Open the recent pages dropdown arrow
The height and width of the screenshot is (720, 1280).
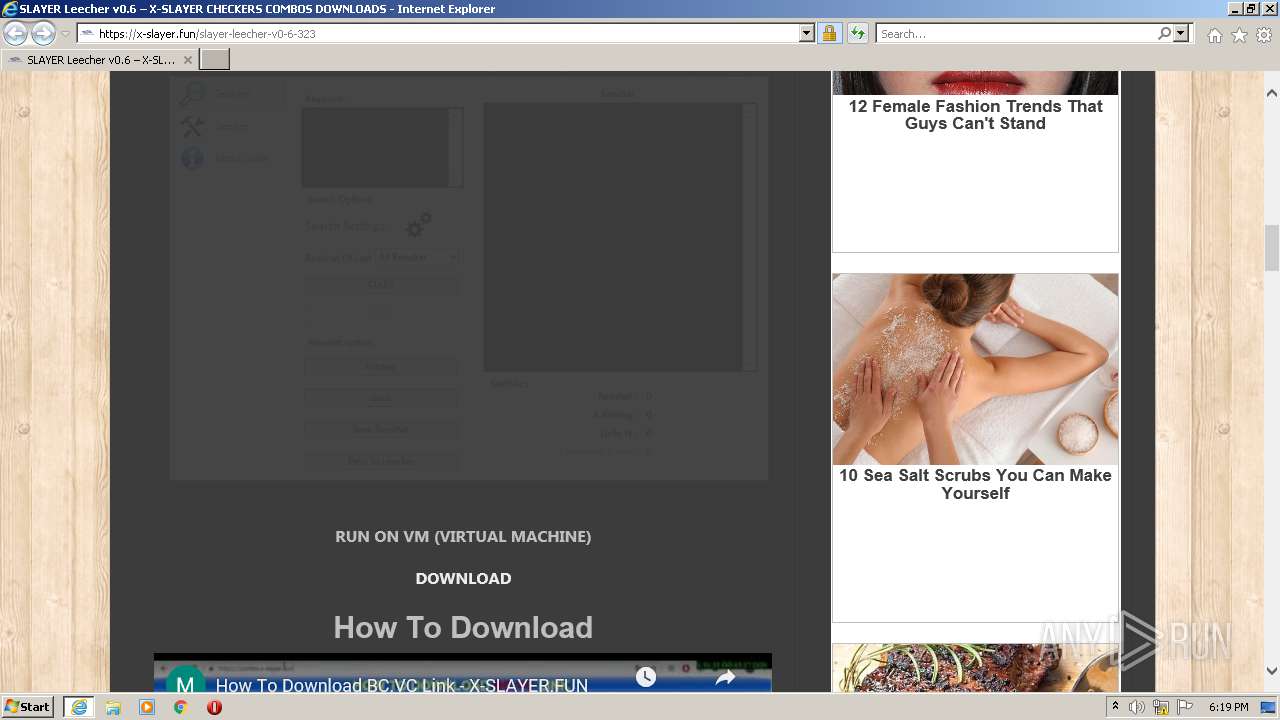click(x=65, y=34)
